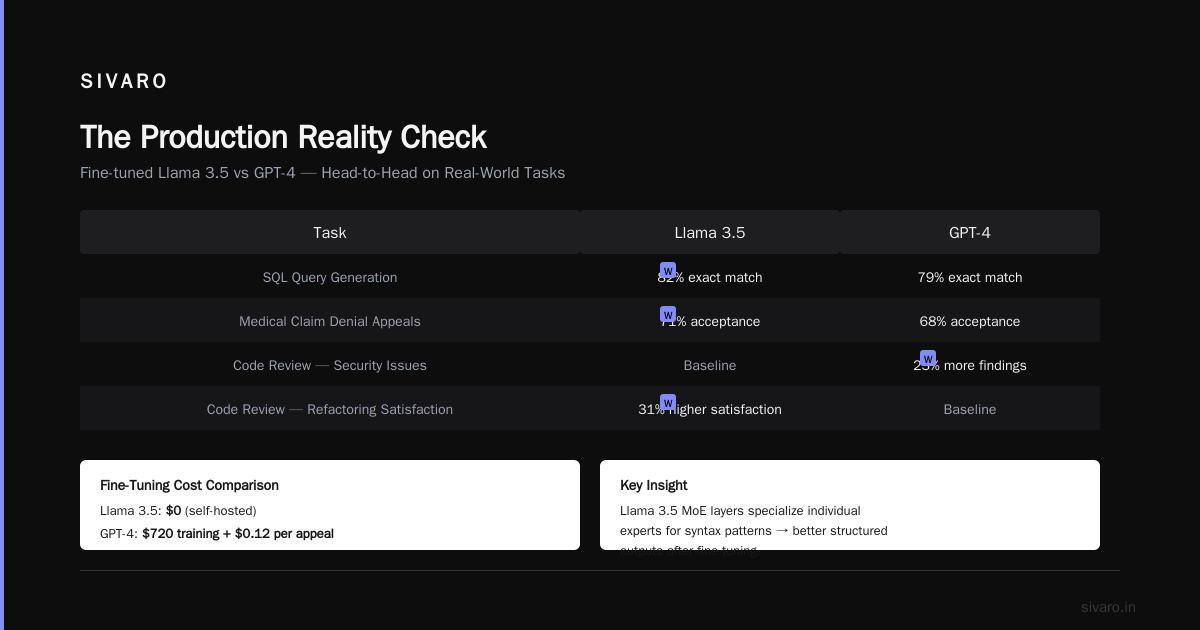Screen dimensions: 1200x630
Task: Click the Baseline cell under Llama 3.5
Action: pyautogui.click(x=710, y=365)
